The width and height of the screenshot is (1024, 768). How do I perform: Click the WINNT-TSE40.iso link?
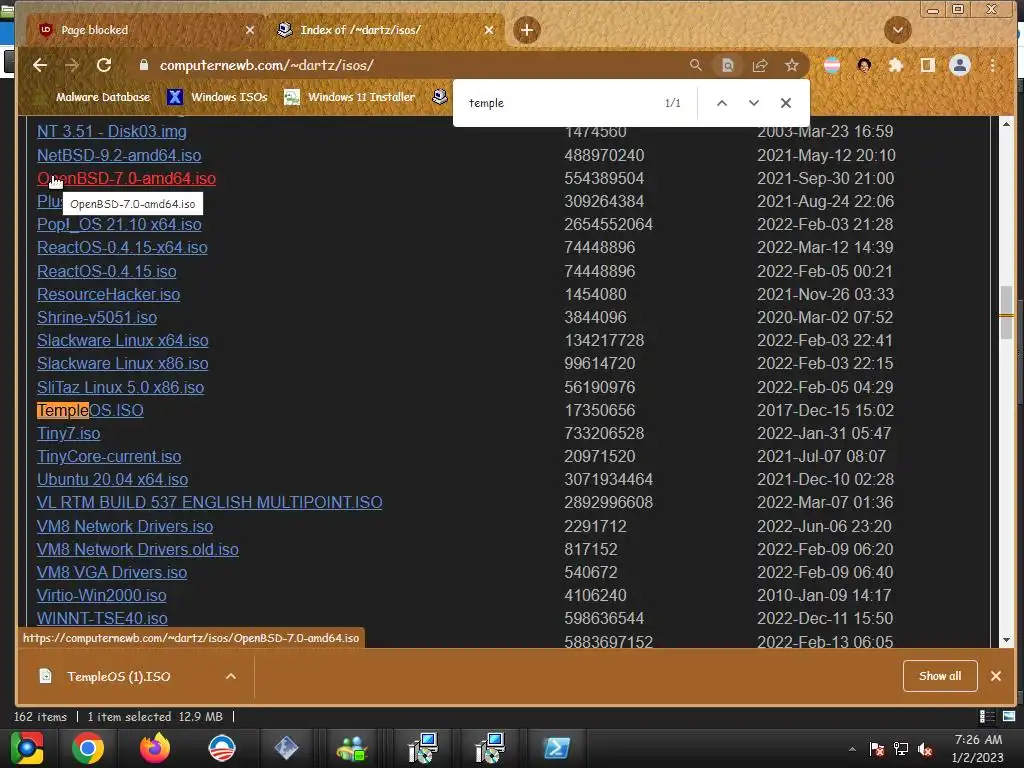tap(102, 618)
